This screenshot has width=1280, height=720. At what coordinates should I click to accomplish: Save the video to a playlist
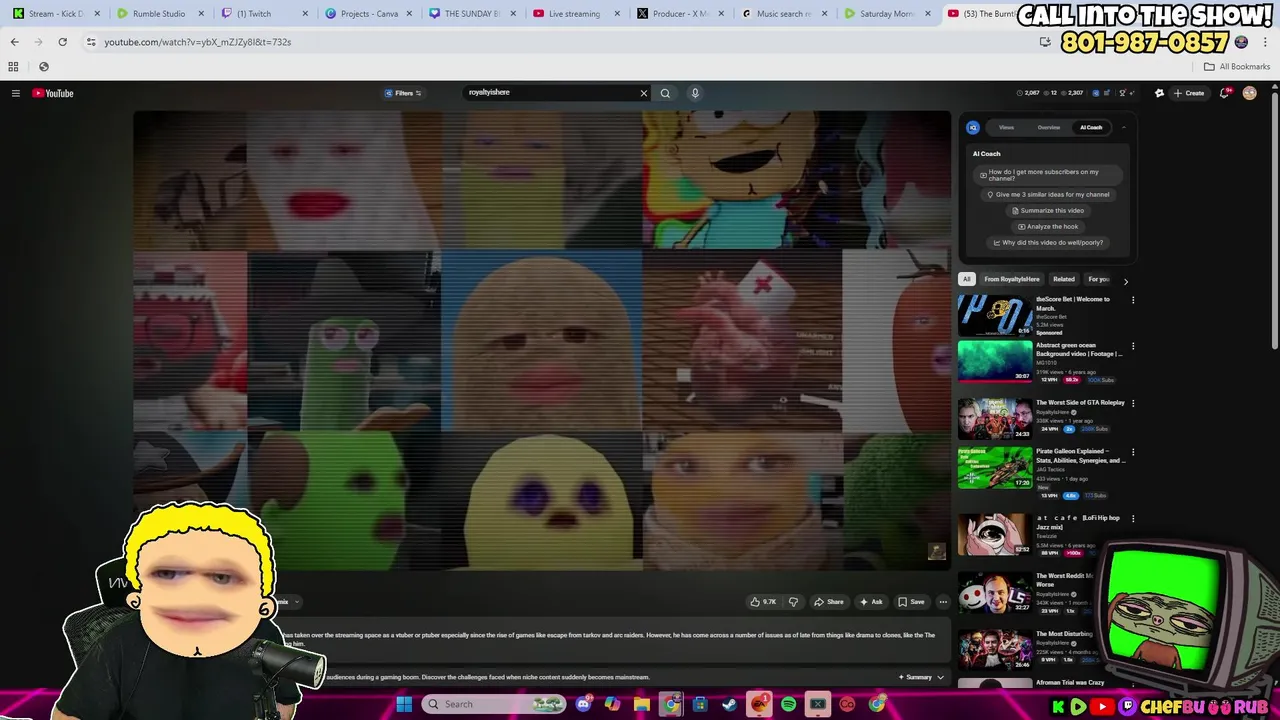point(911,602)
